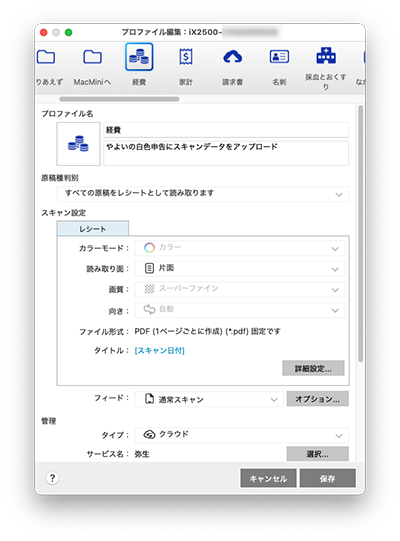The image size is (400, 541).
Task: Select the 家計 receipt profile icon
Action: pyautogui.click(x=186, y=57)
